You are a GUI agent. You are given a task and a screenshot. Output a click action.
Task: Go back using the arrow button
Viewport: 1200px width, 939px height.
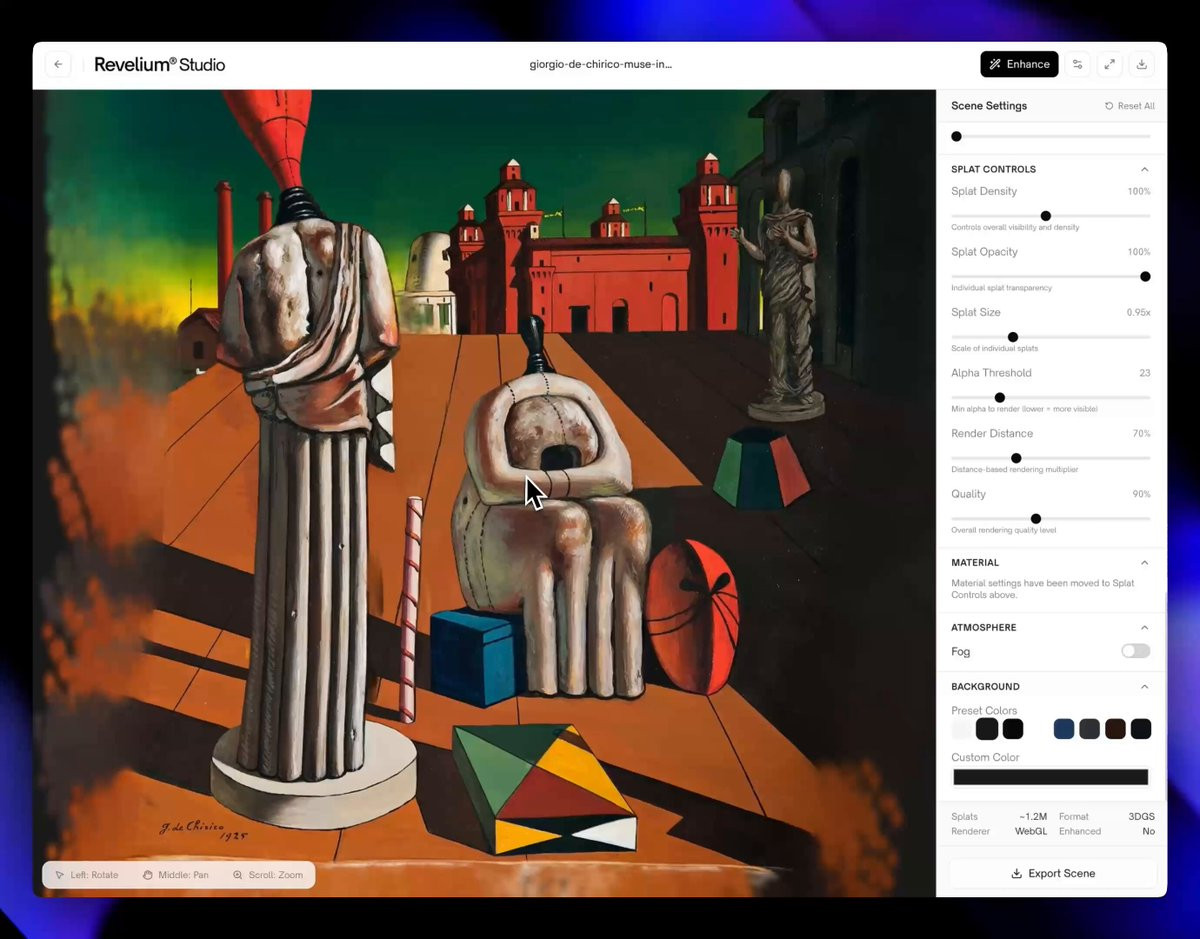coord(58,64)
